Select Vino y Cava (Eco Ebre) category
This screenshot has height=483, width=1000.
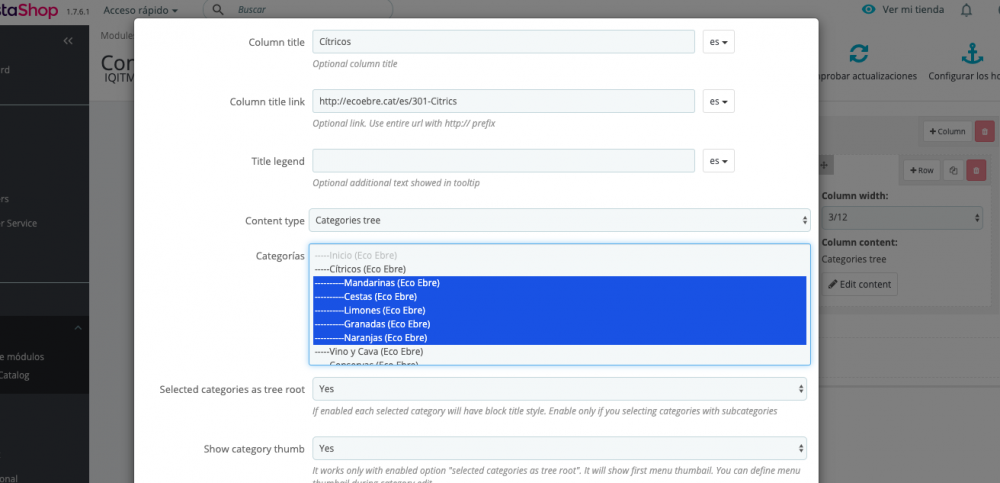coord(559,352)
